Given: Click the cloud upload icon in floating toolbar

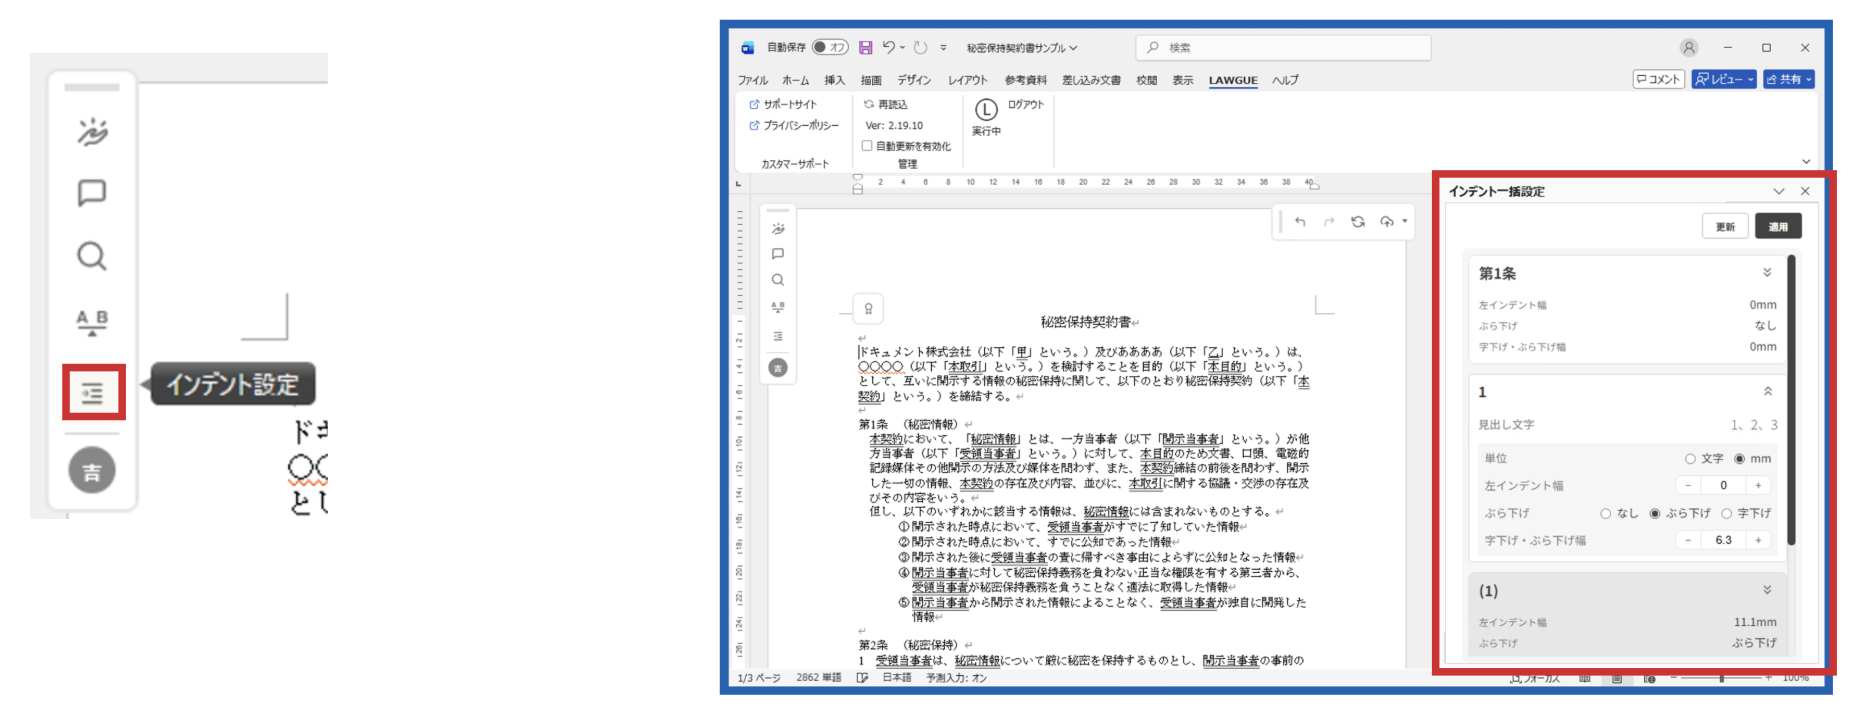Looking at the screenshot, I should tap(1387, 222).
